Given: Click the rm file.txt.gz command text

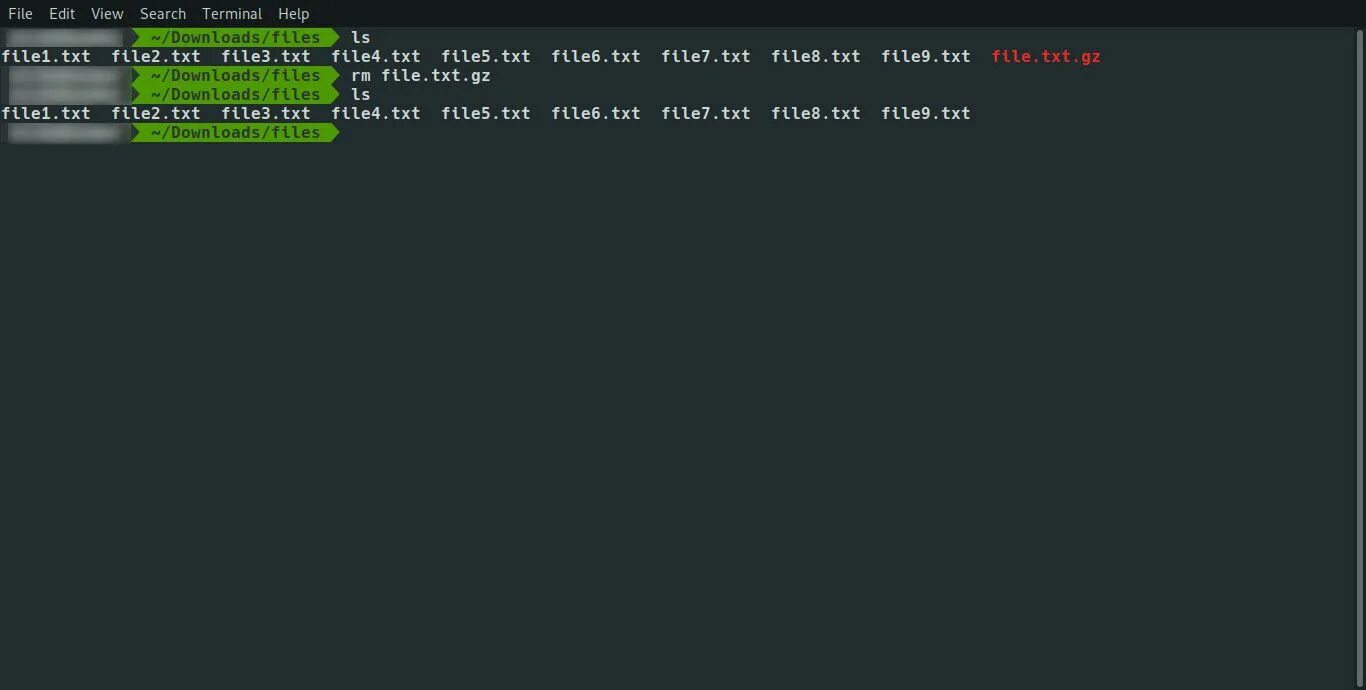Looking at the screenshot, I should pos(421,75).
